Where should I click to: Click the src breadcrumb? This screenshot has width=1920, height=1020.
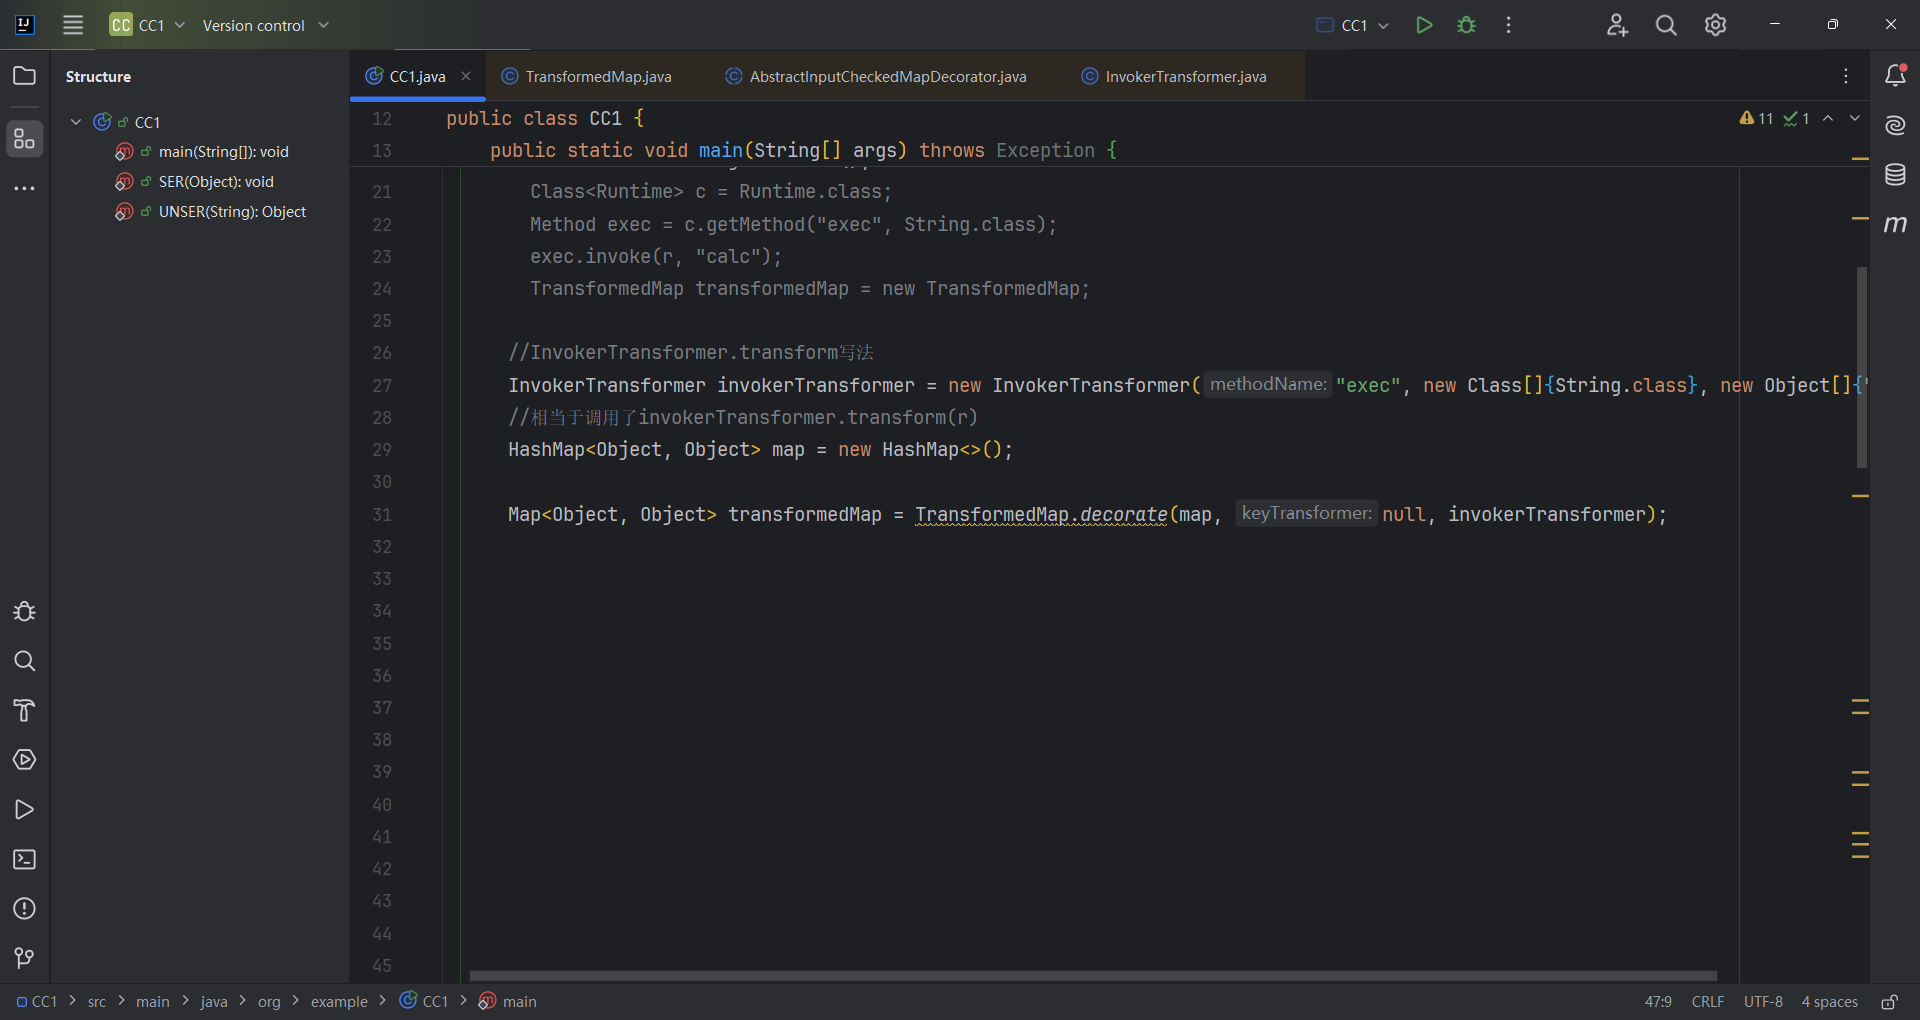click(97, 1002)
